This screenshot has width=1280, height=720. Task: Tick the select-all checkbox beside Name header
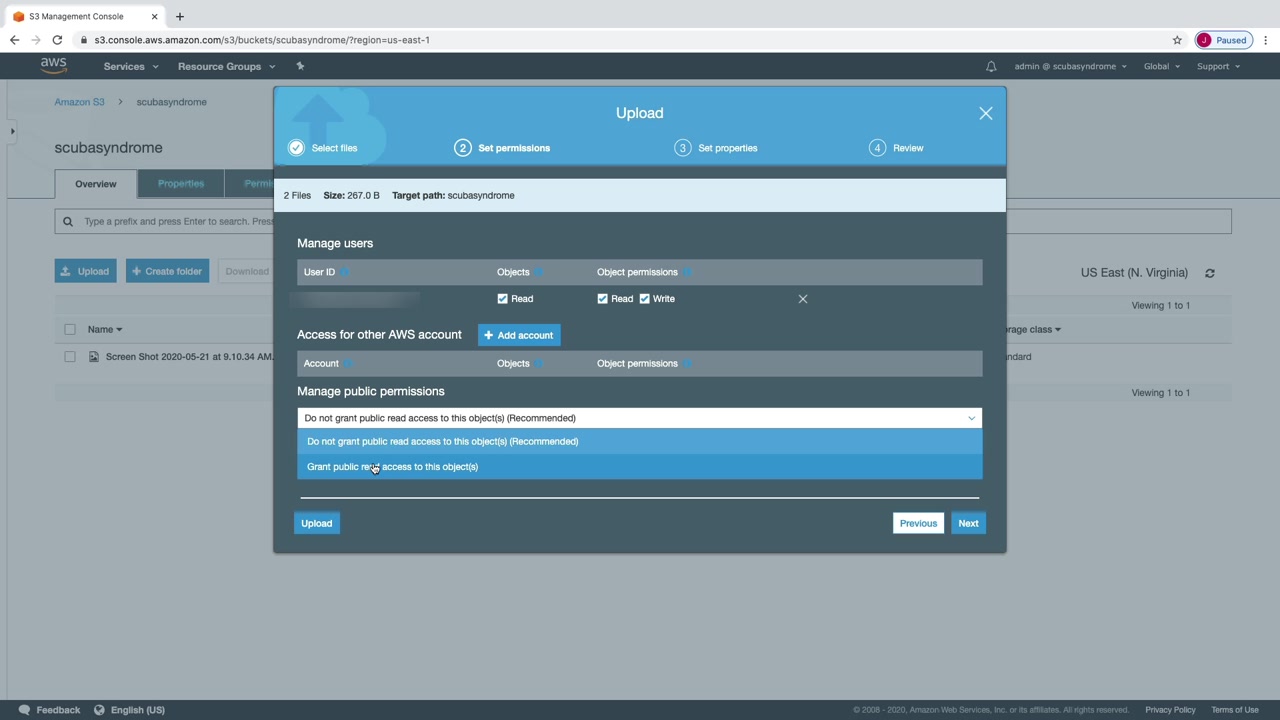(x=70, y=329)
